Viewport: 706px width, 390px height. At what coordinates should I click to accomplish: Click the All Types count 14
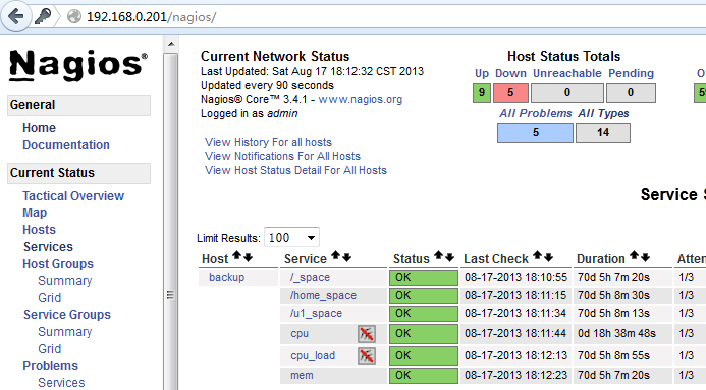coord(603,133)
